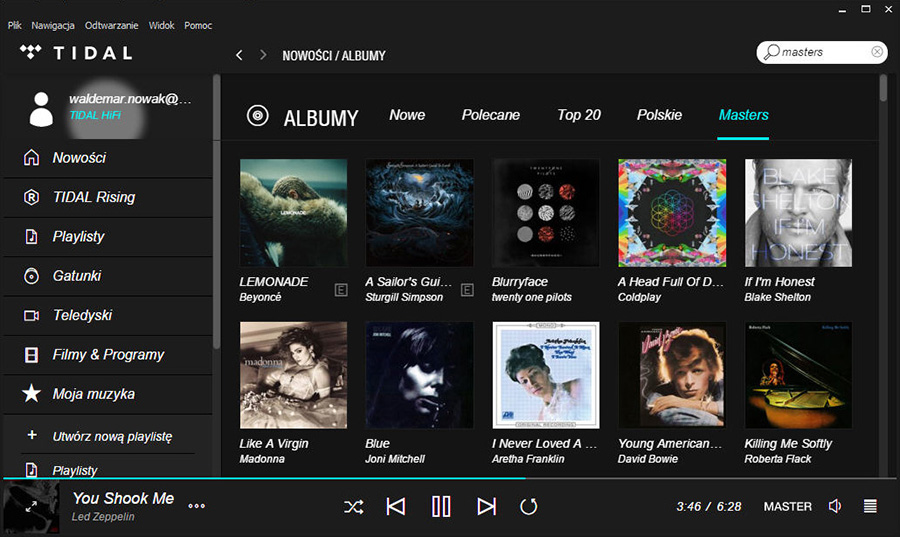Click the artist name Sturgill Simpson
The height and width of the screenshot is (537, 900).
(x=404, y=297)
